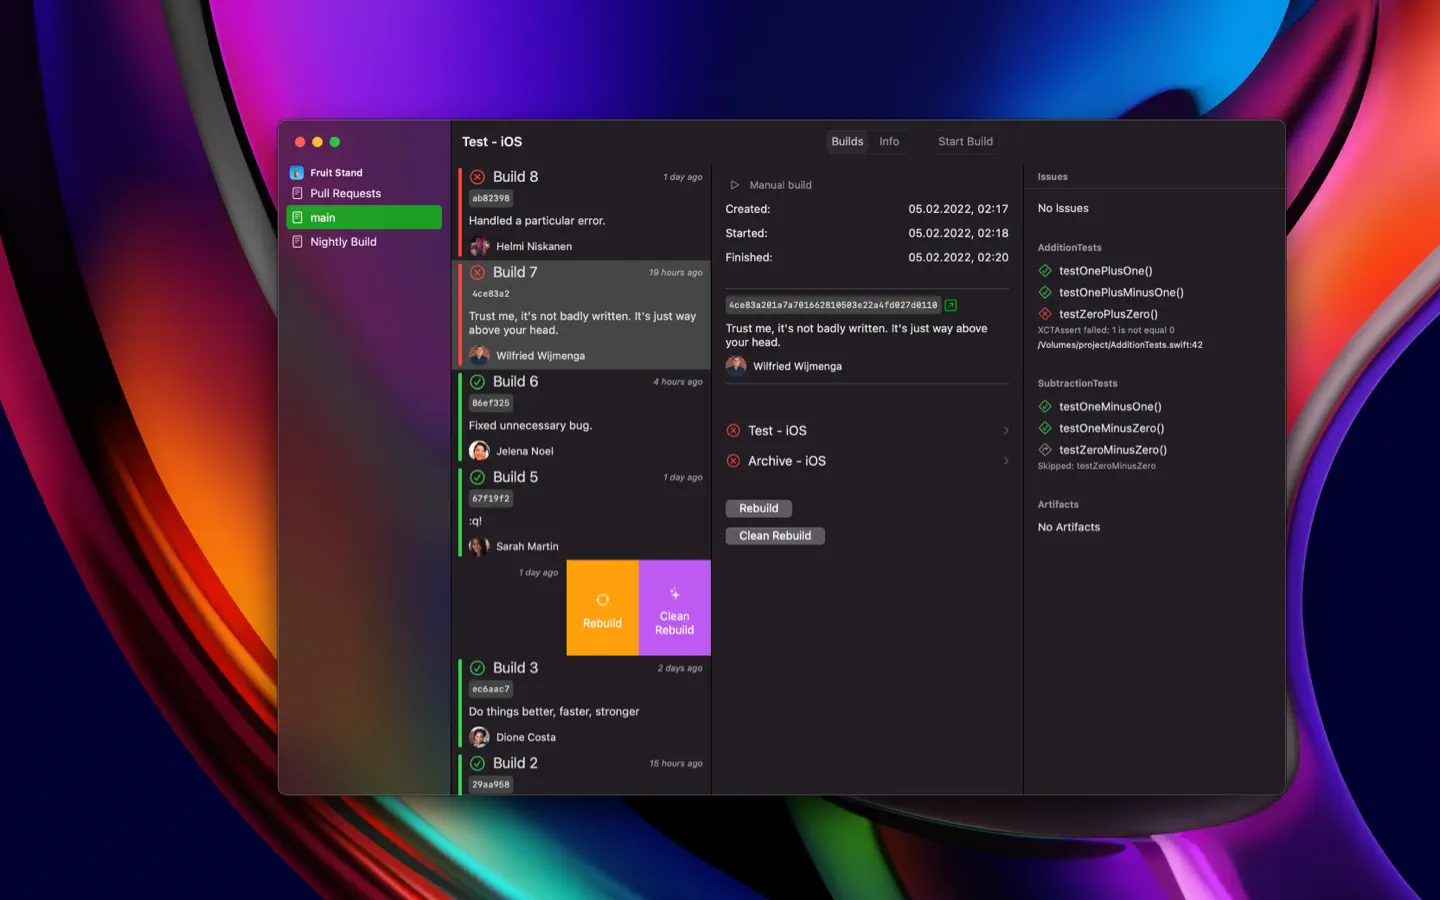Viewport: 1440px width, 900px height.
Task: Click Helmi Niskanen's avatar
Action: [479, 246]
